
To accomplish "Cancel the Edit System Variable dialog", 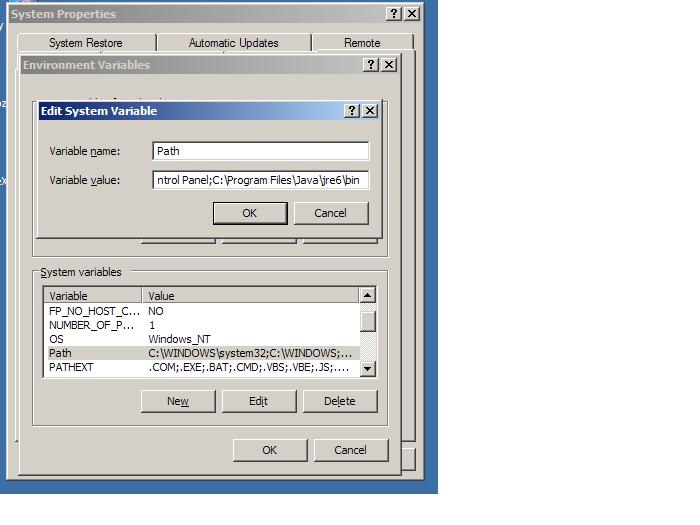I will [x=330, y=213].
